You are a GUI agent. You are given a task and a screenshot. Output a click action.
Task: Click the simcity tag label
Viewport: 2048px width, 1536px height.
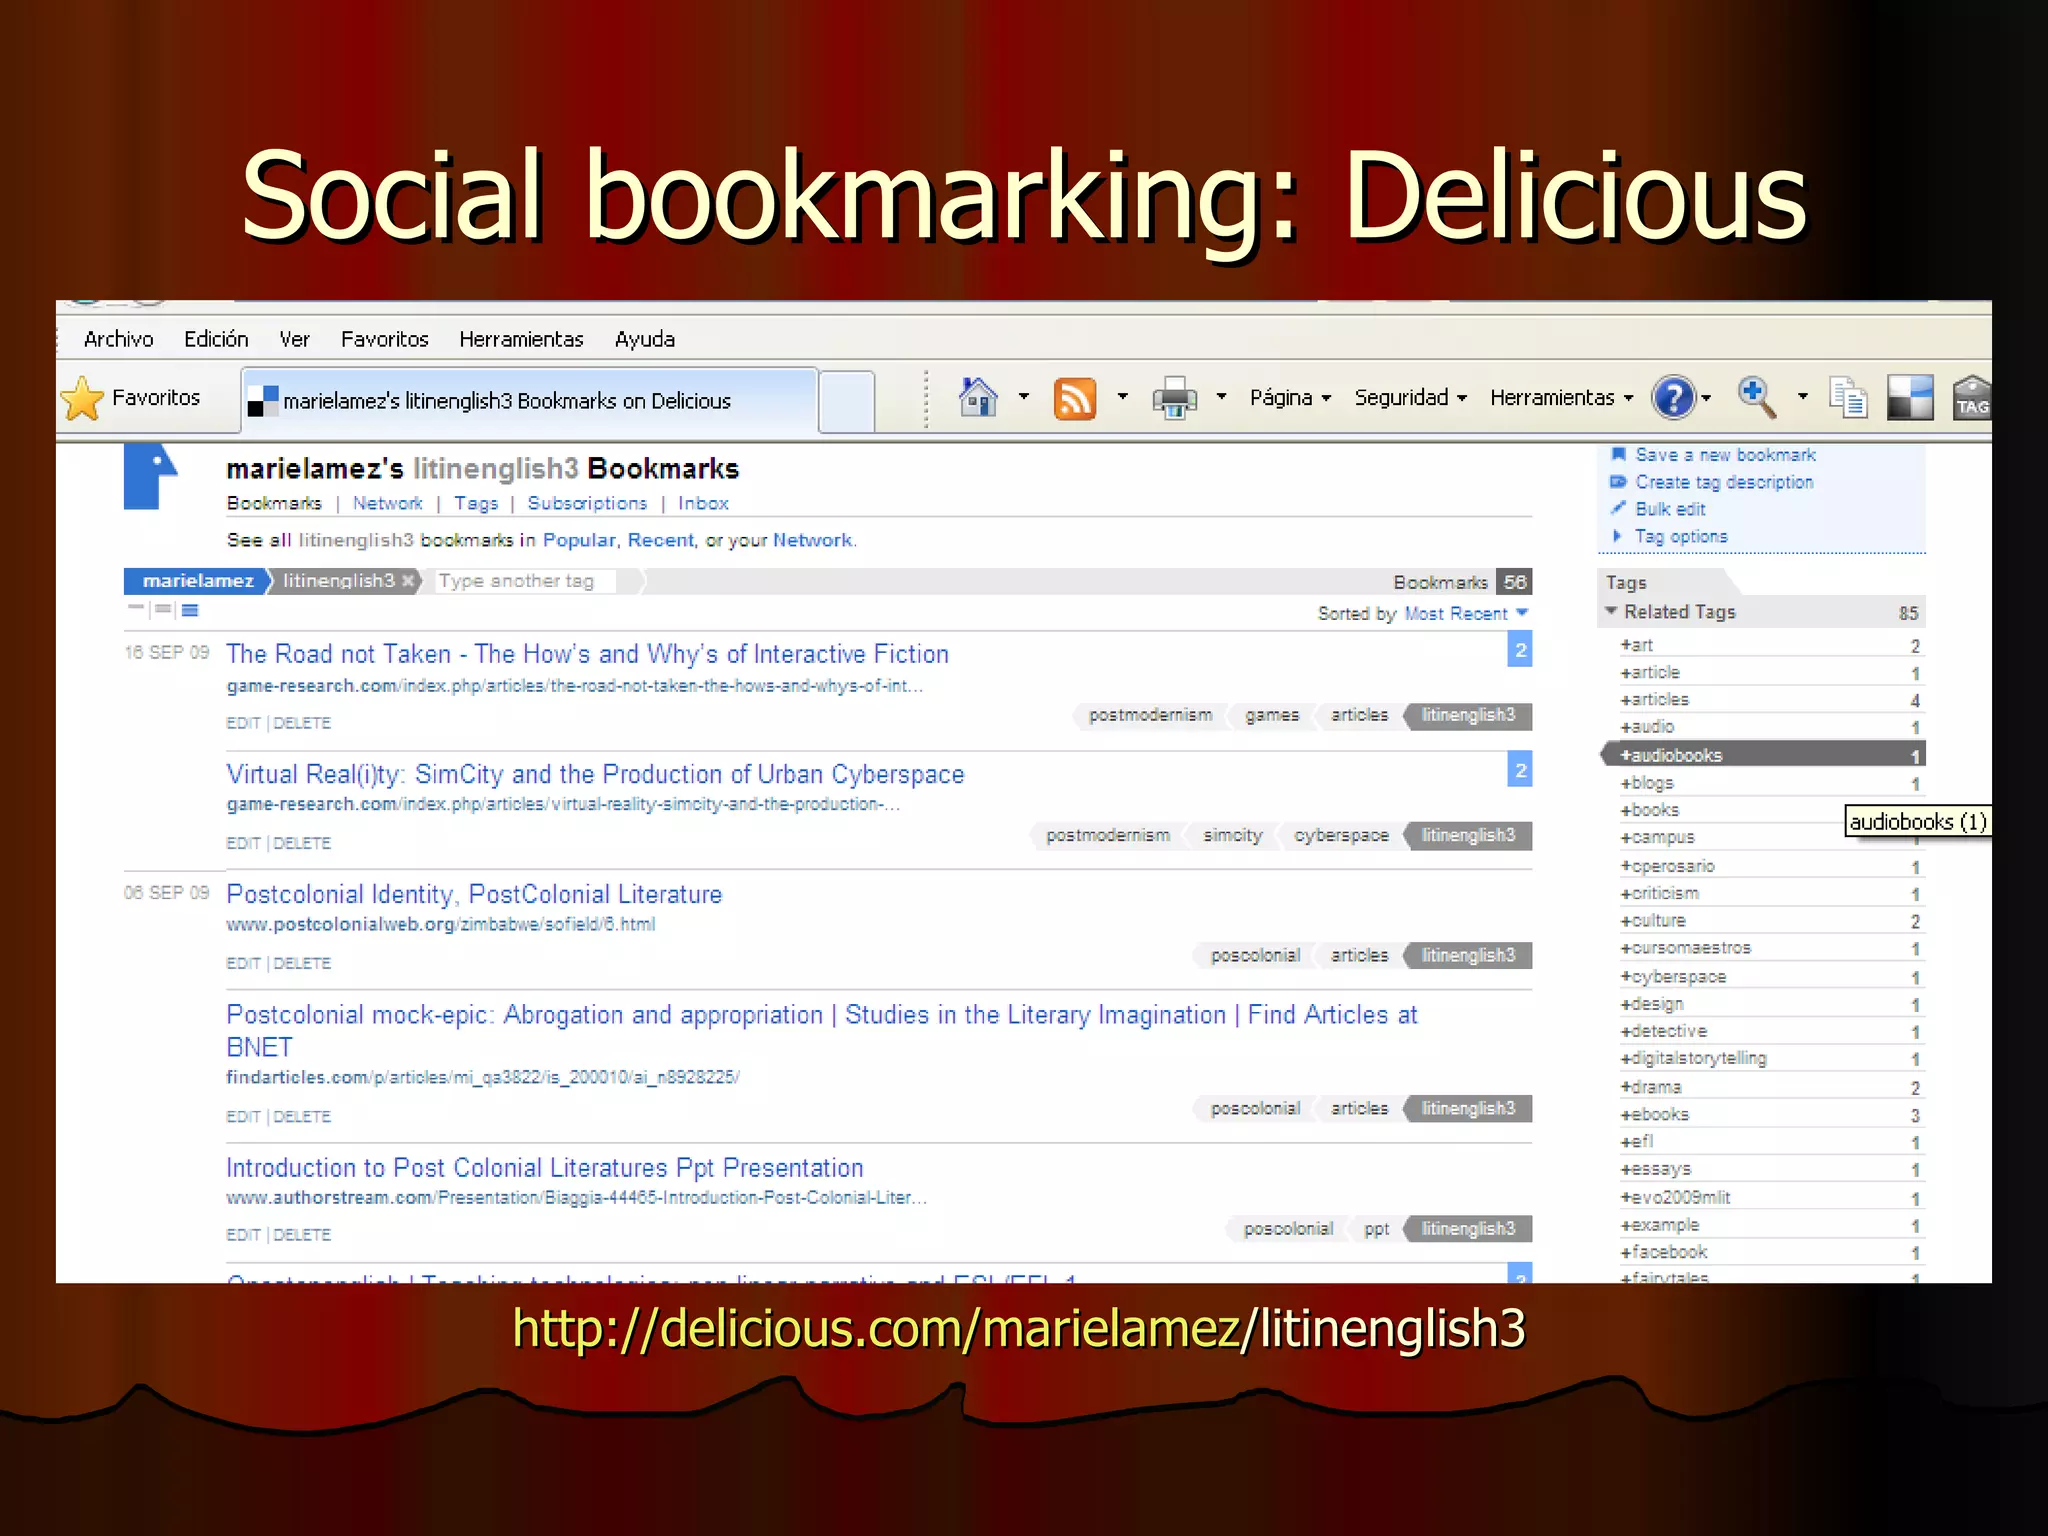coord(1232,835)
